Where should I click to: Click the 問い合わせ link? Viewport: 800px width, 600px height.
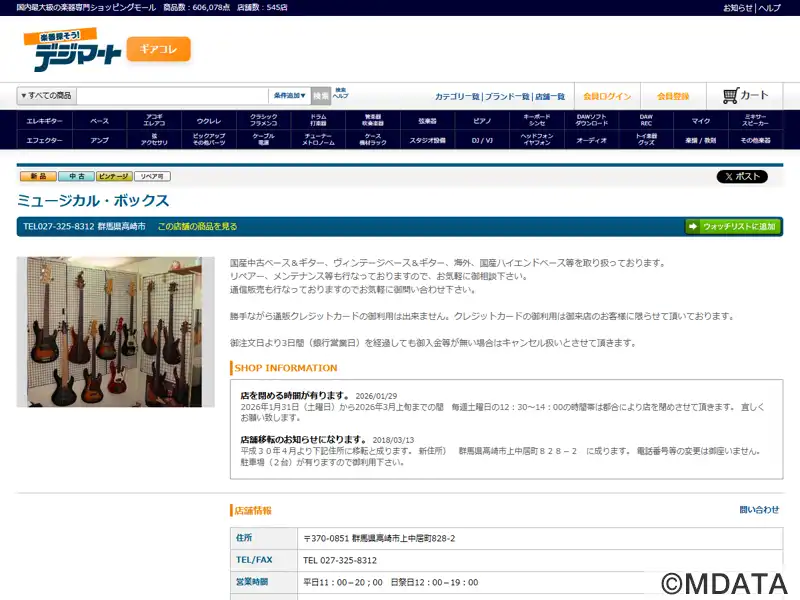point(759,510)
